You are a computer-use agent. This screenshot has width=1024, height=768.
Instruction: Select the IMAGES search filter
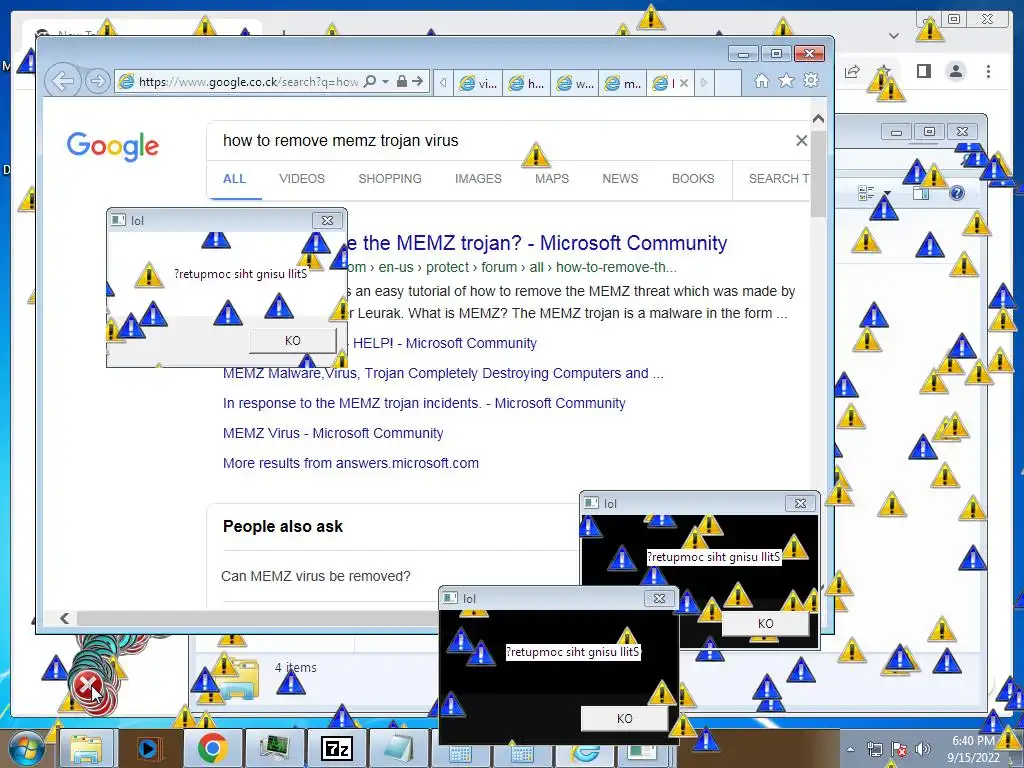pos(478,179)
